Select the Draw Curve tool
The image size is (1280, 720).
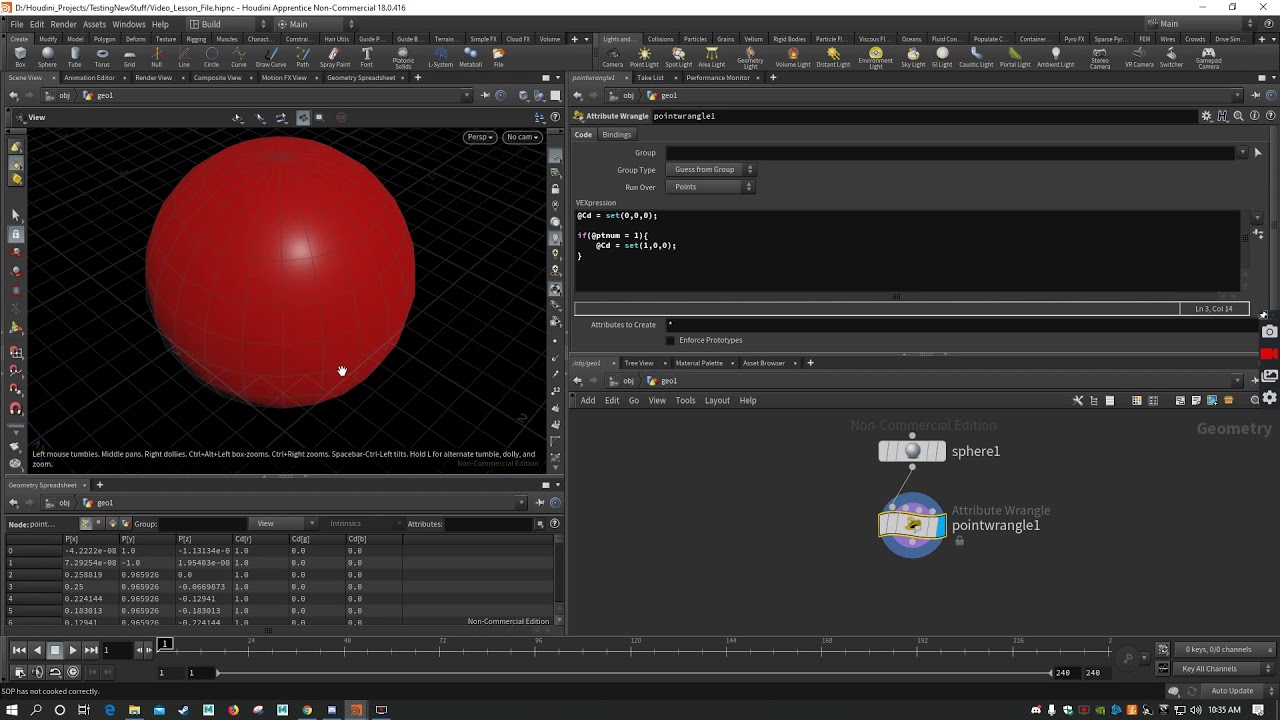271,57
